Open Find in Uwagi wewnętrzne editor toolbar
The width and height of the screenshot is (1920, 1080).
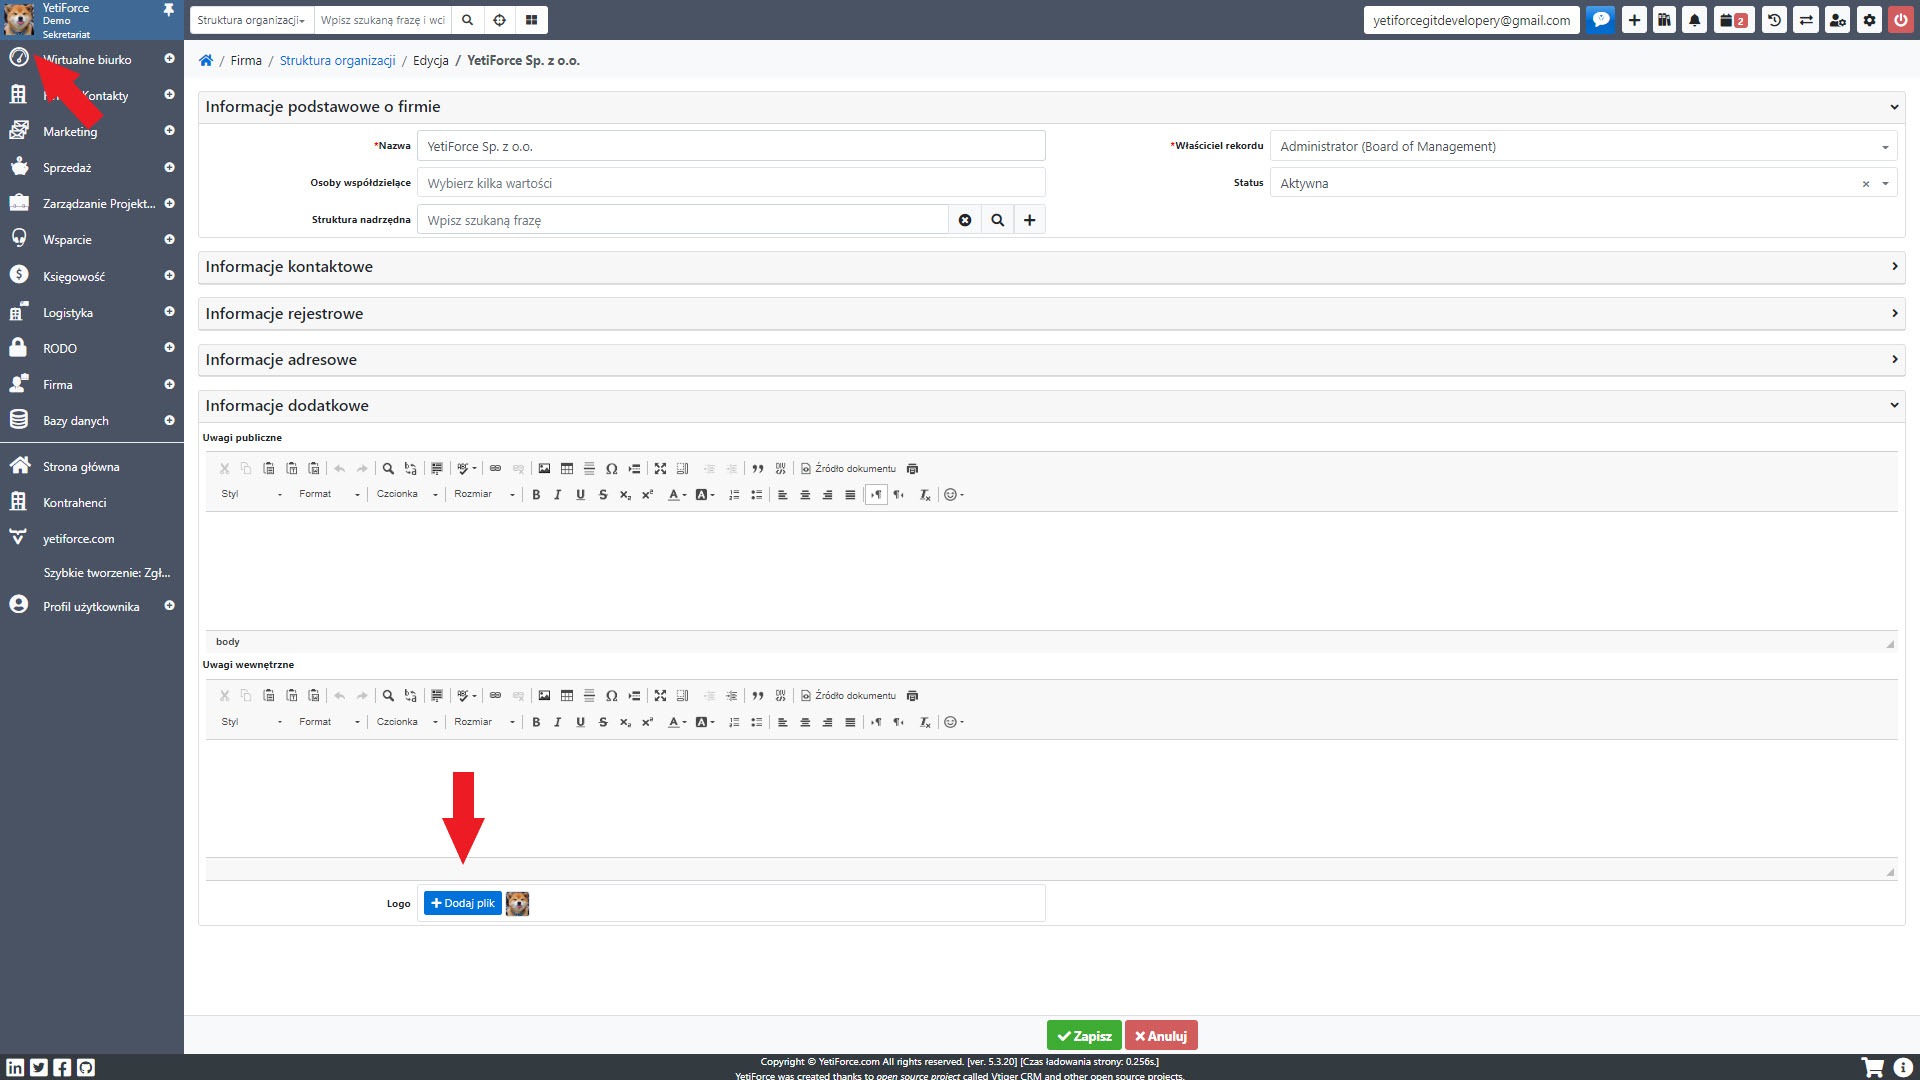pyautogui.click(x=388, y=696)
